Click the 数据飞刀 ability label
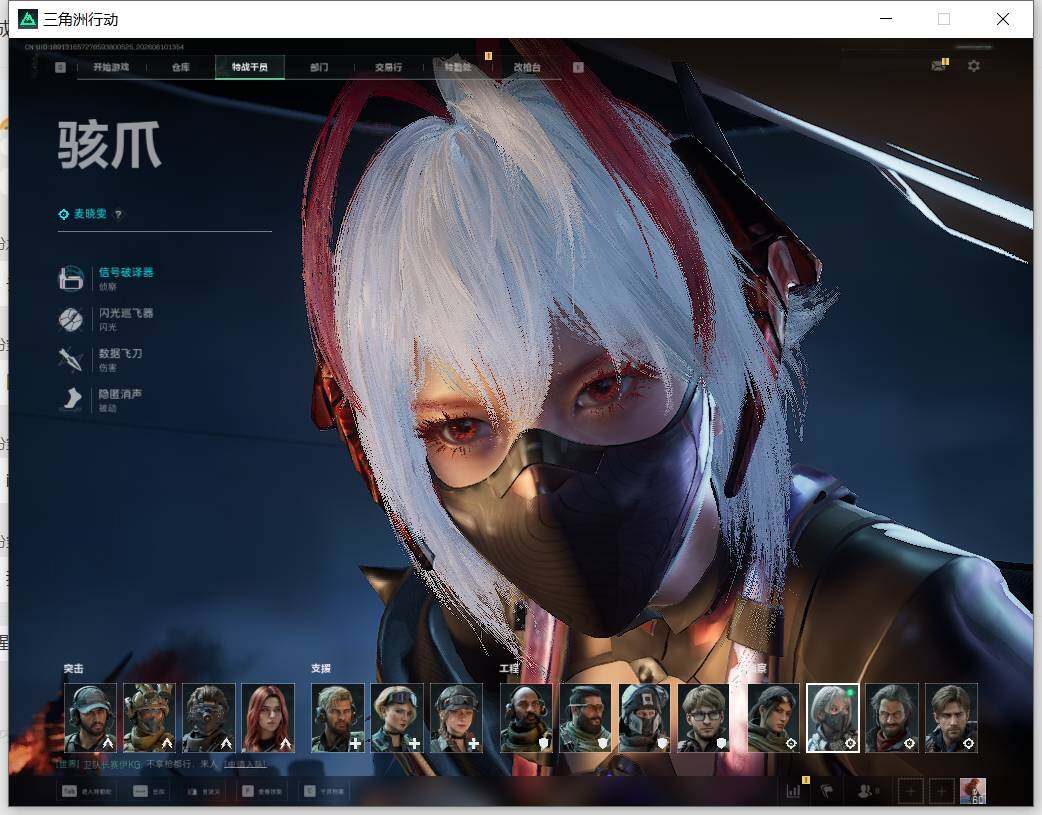1042x815 pixels. click(x=120, y=353)
